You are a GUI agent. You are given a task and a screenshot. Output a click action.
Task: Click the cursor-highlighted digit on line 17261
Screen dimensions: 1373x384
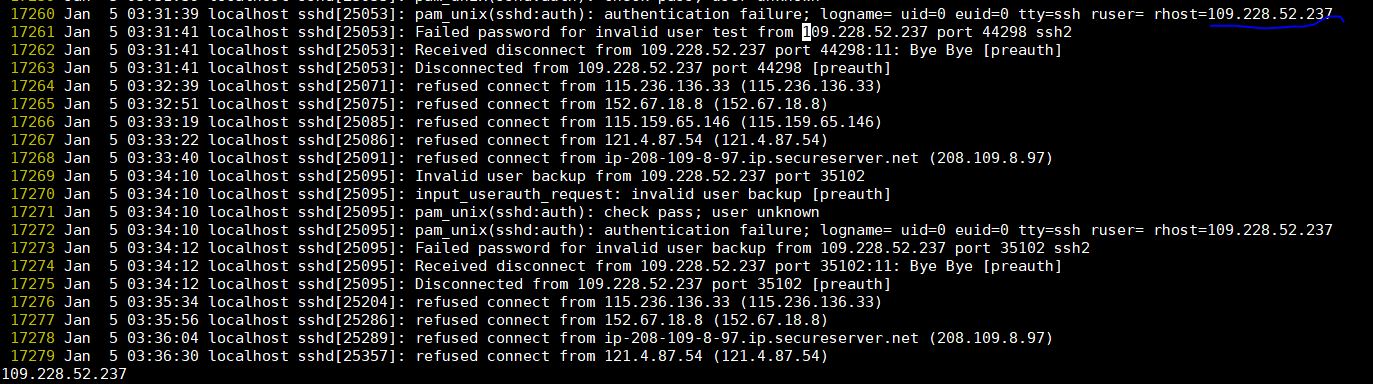pos(807,32)
